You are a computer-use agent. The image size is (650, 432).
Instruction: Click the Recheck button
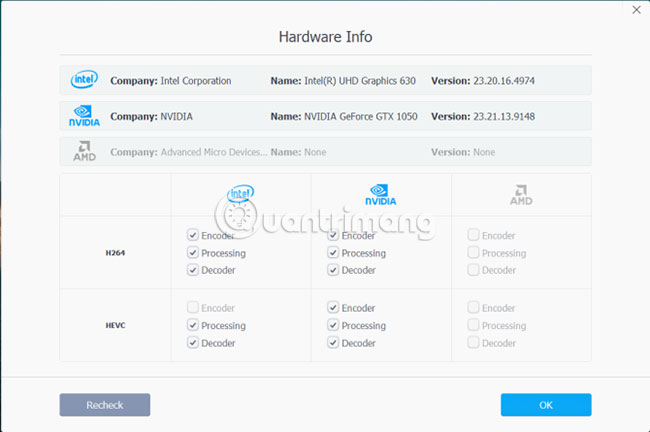coord(105,405)
